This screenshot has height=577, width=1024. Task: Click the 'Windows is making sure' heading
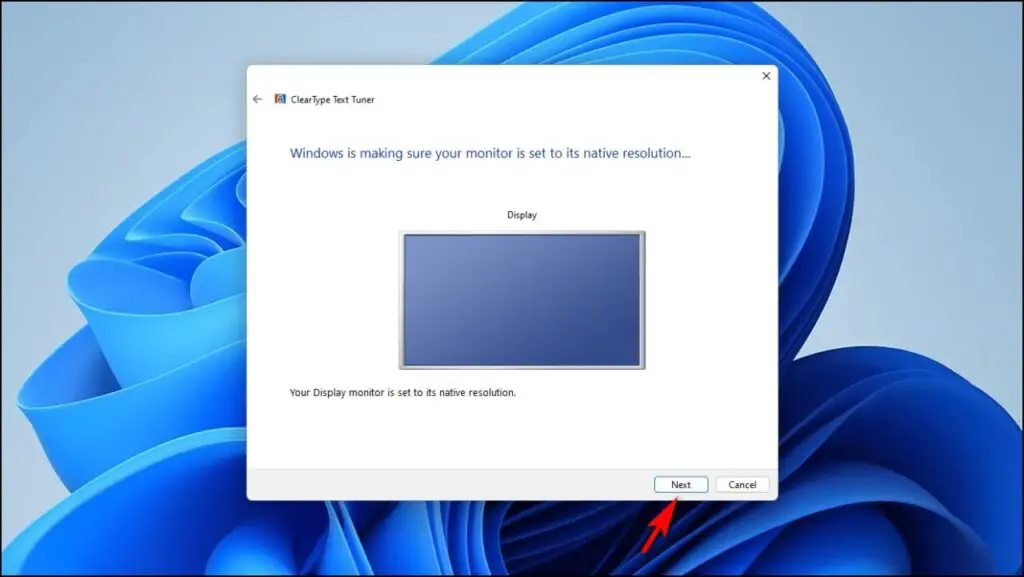click(x=490, y=153)
